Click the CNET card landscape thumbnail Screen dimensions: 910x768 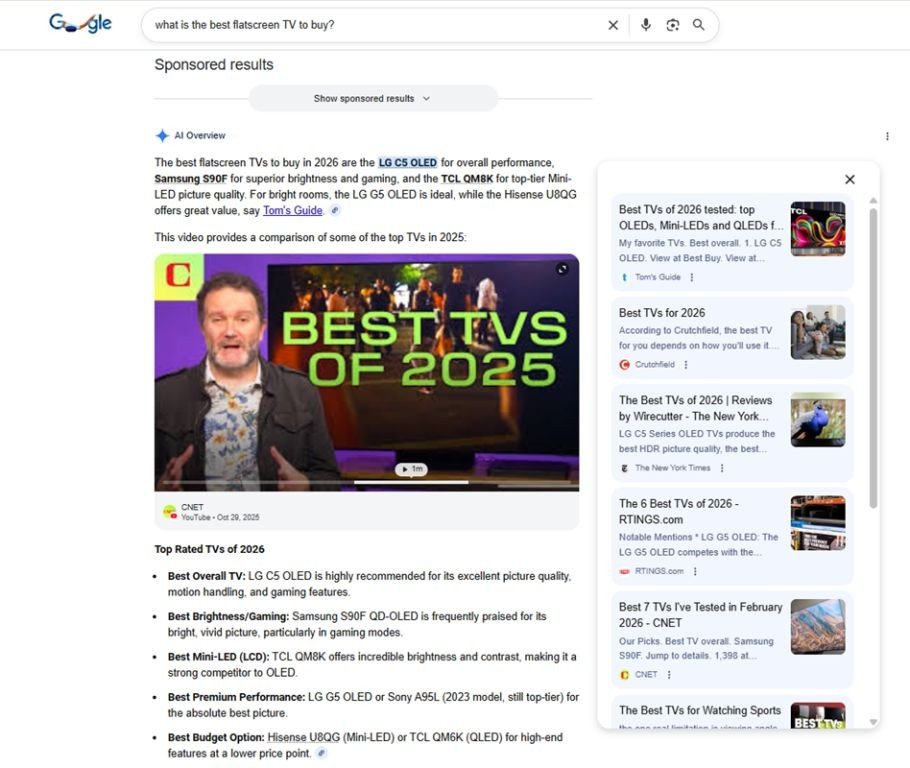tap(818, 626)
